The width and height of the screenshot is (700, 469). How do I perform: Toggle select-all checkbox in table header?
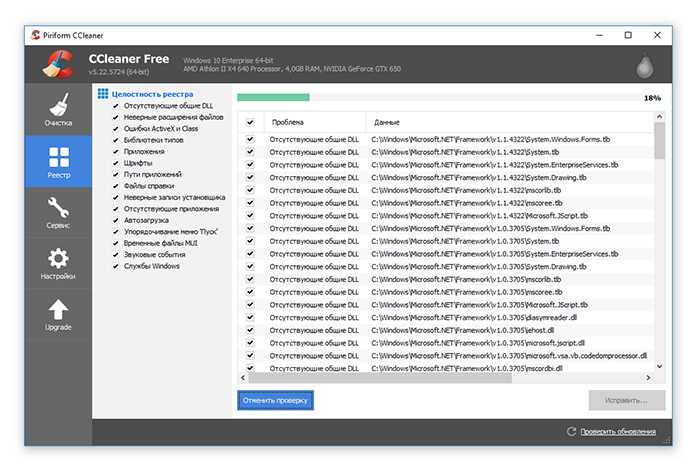(x=250, y=122)
